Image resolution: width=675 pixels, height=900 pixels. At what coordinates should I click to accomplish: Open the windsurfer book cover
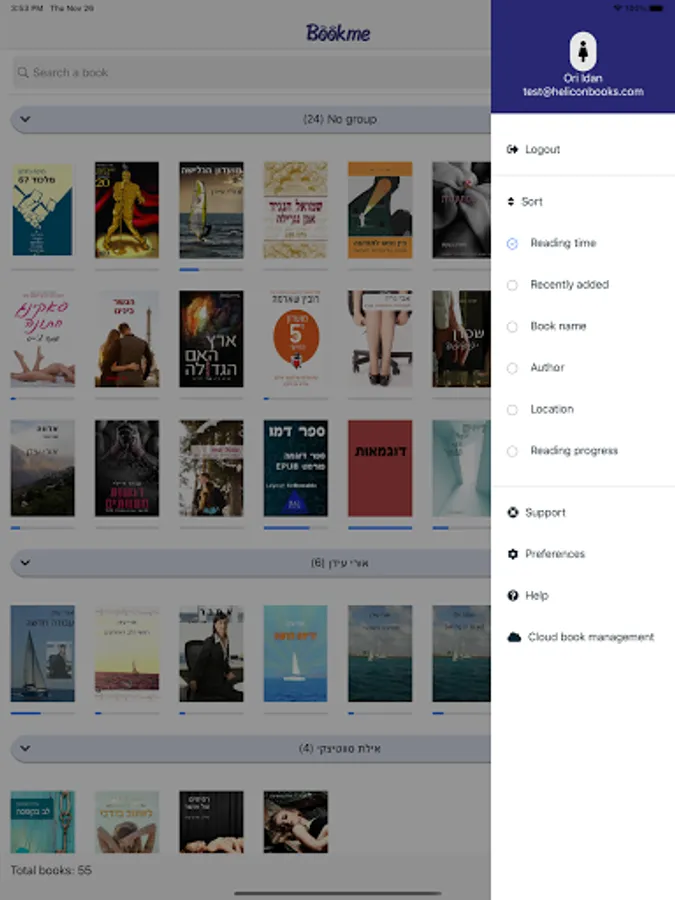point(211,210)
